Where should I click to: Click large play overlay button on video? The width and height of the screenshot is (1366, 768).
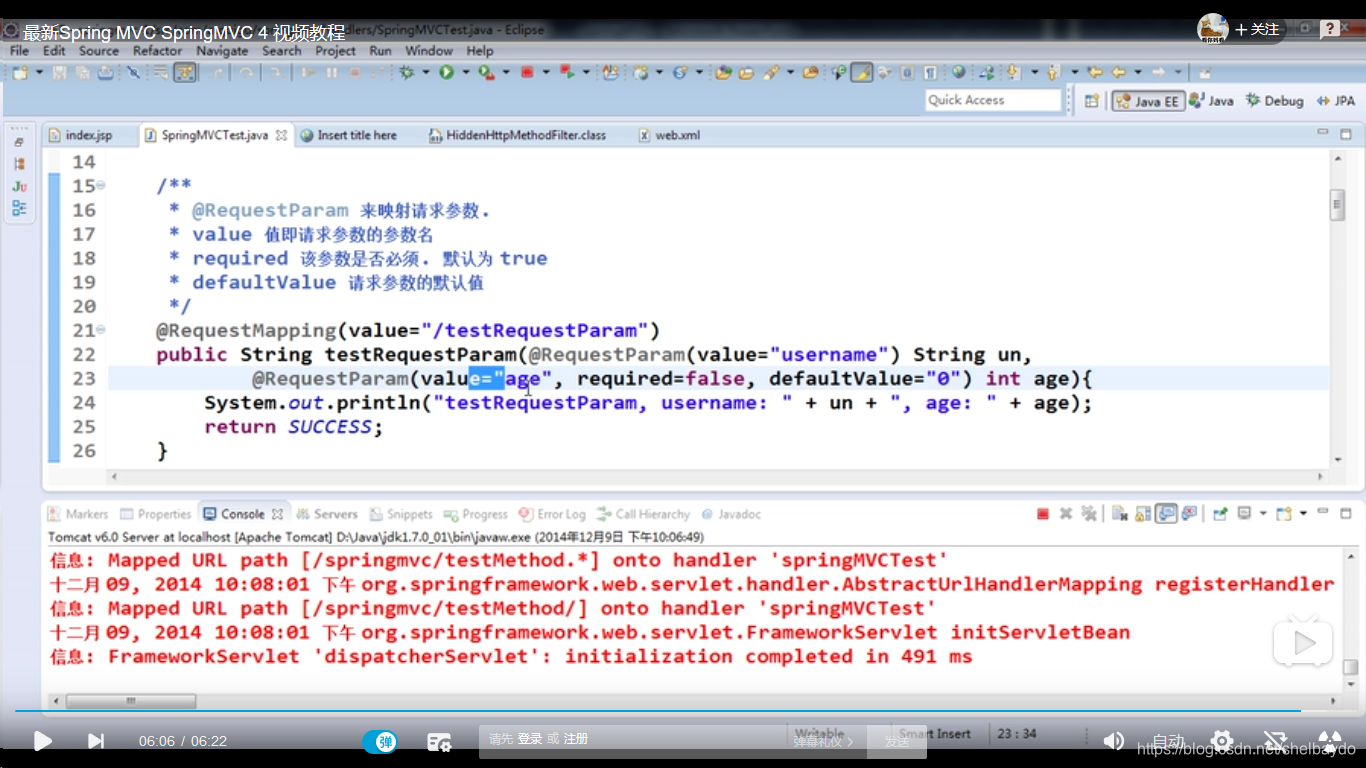pyautogui.click(x=1302, y=643)
